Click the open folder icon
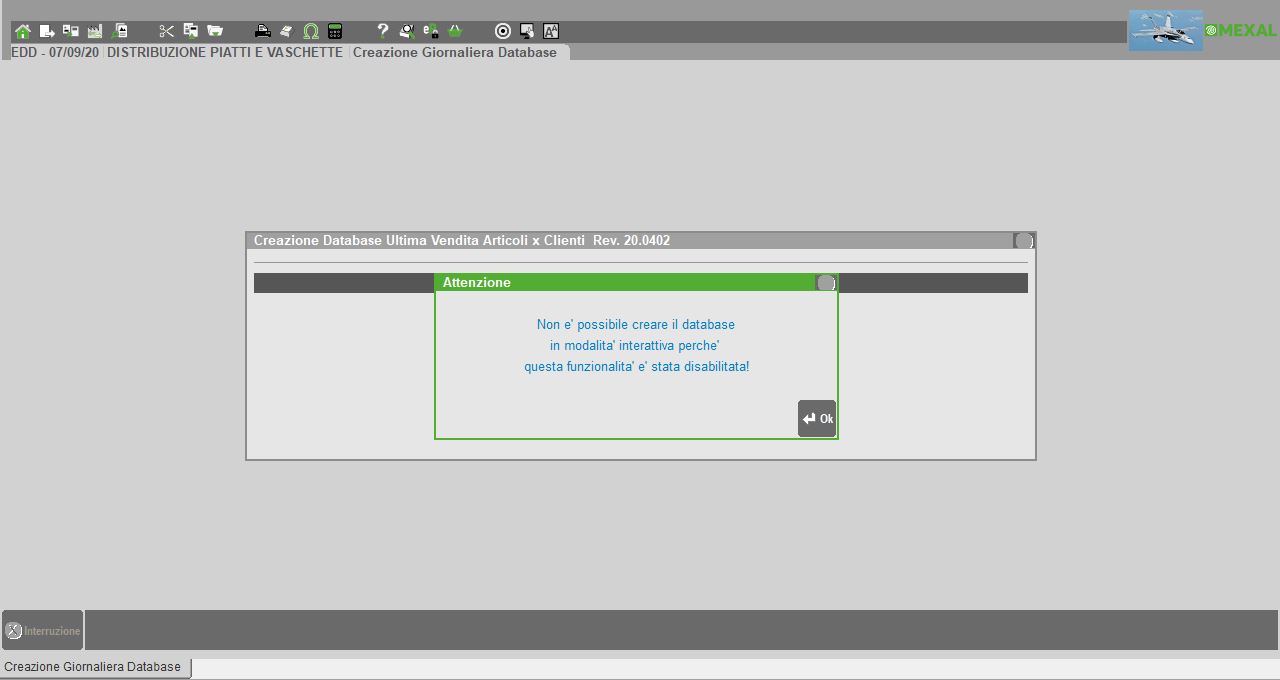1280x680 pixels. tap(214, 31)
